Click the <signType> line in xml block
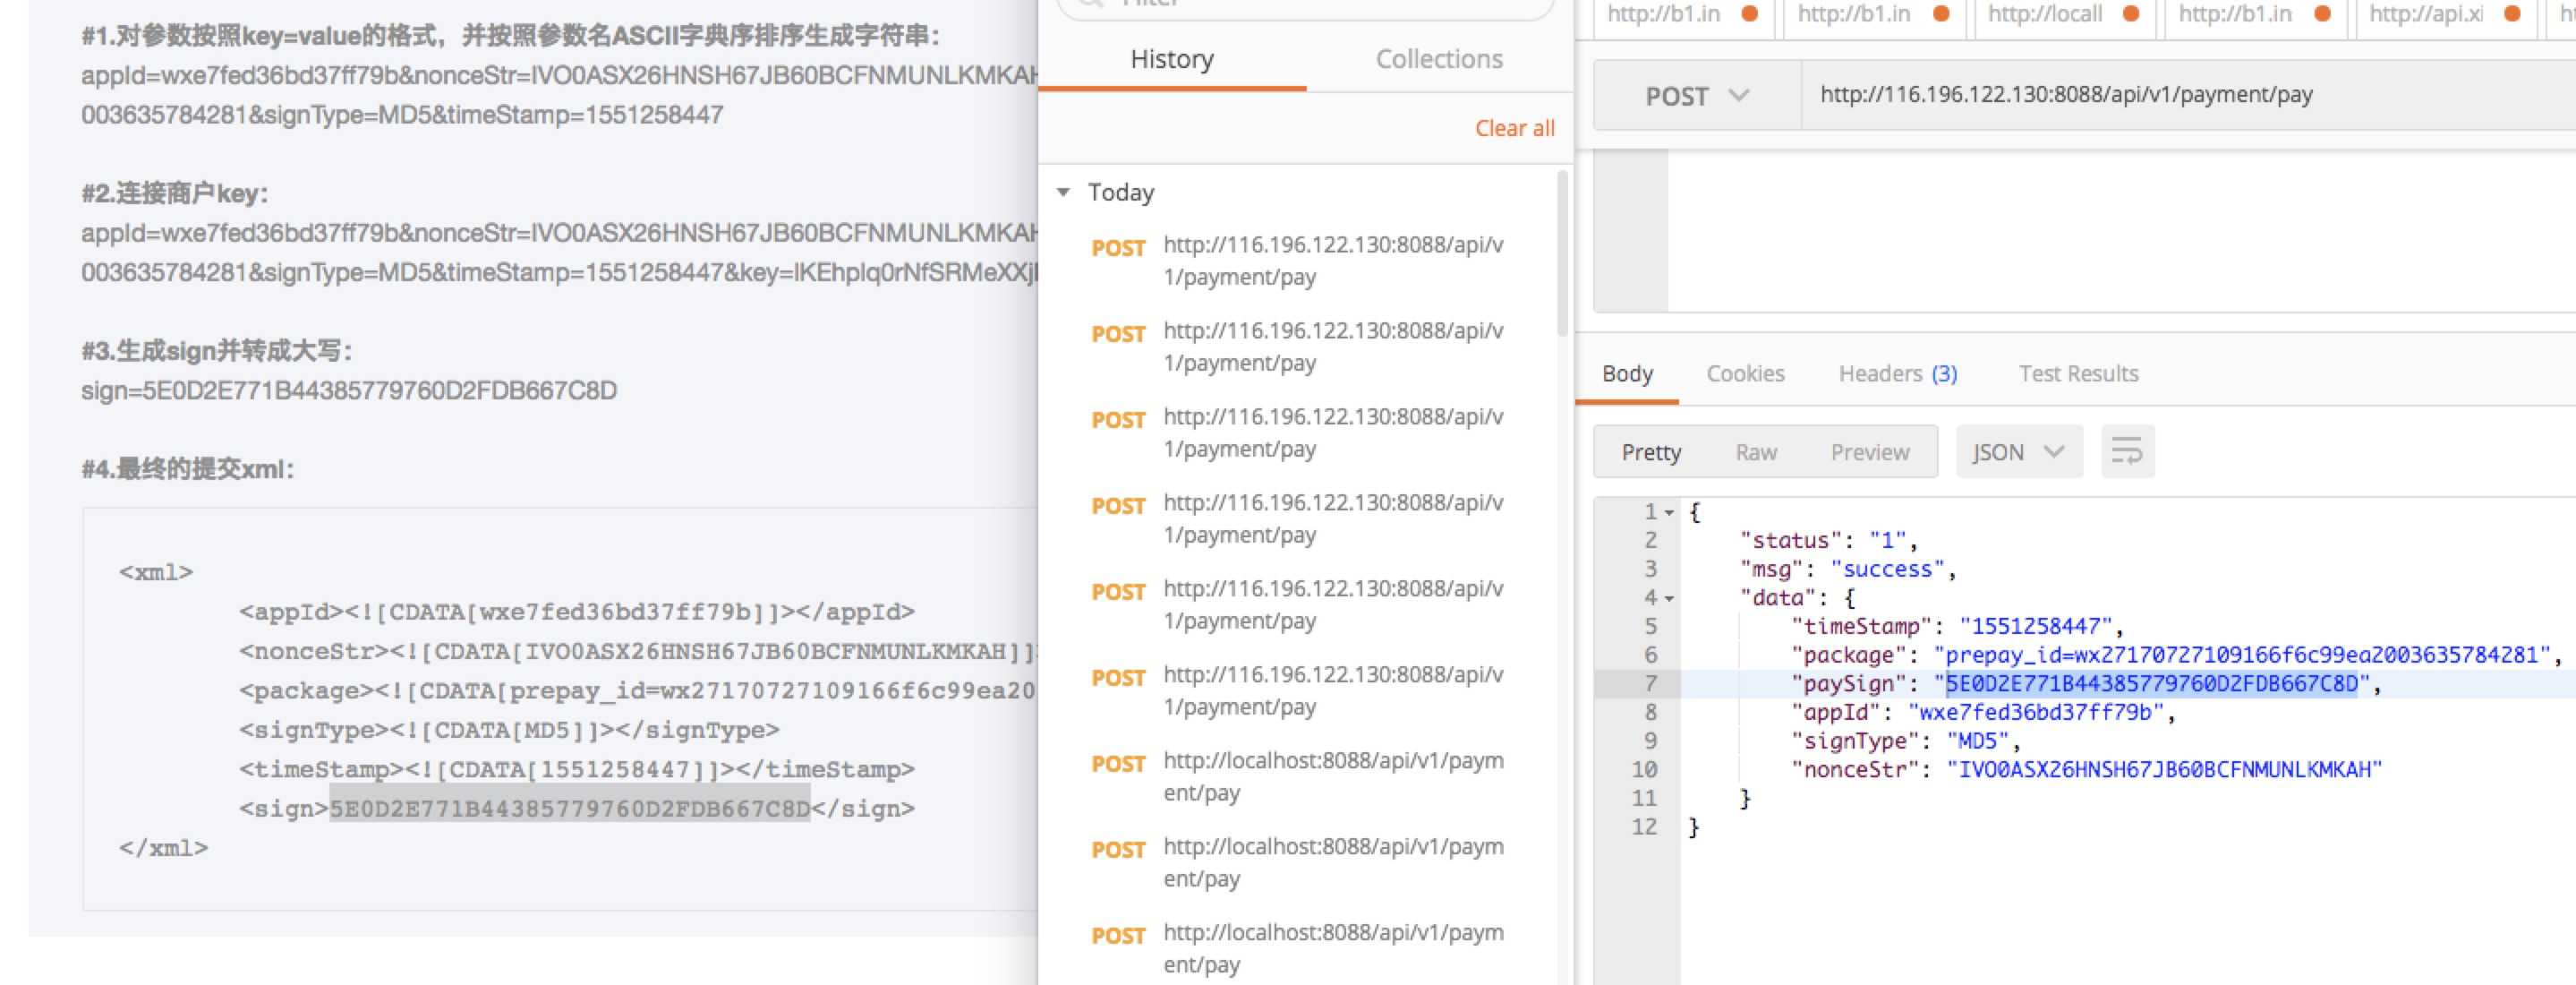 coord(509,731)
